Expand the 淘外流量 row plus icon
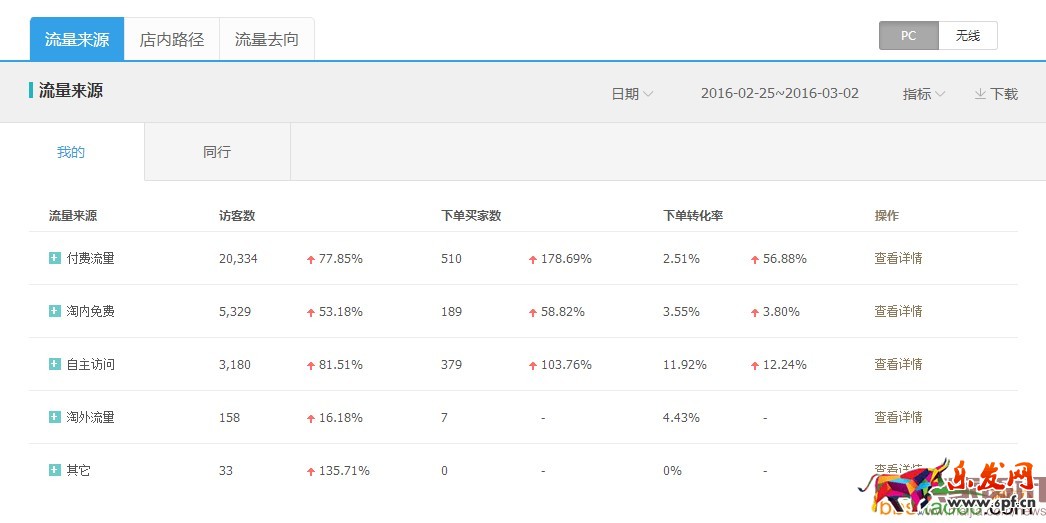This screenshot has width=1046, height=523. pyautogui.click(x=55, y=417)
